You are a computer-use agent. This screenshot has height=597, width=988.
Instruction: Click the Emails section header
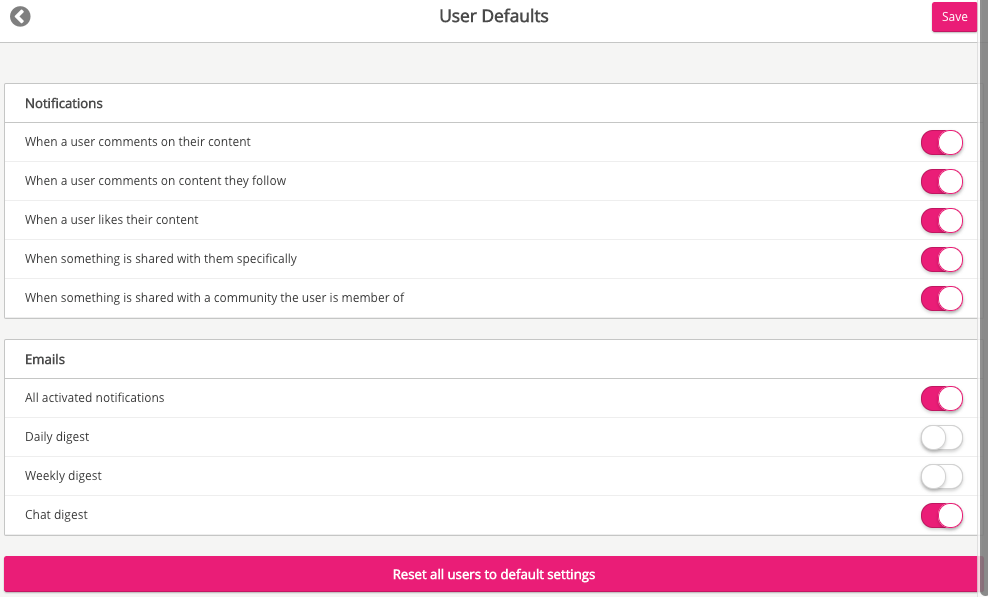point(45,359)
